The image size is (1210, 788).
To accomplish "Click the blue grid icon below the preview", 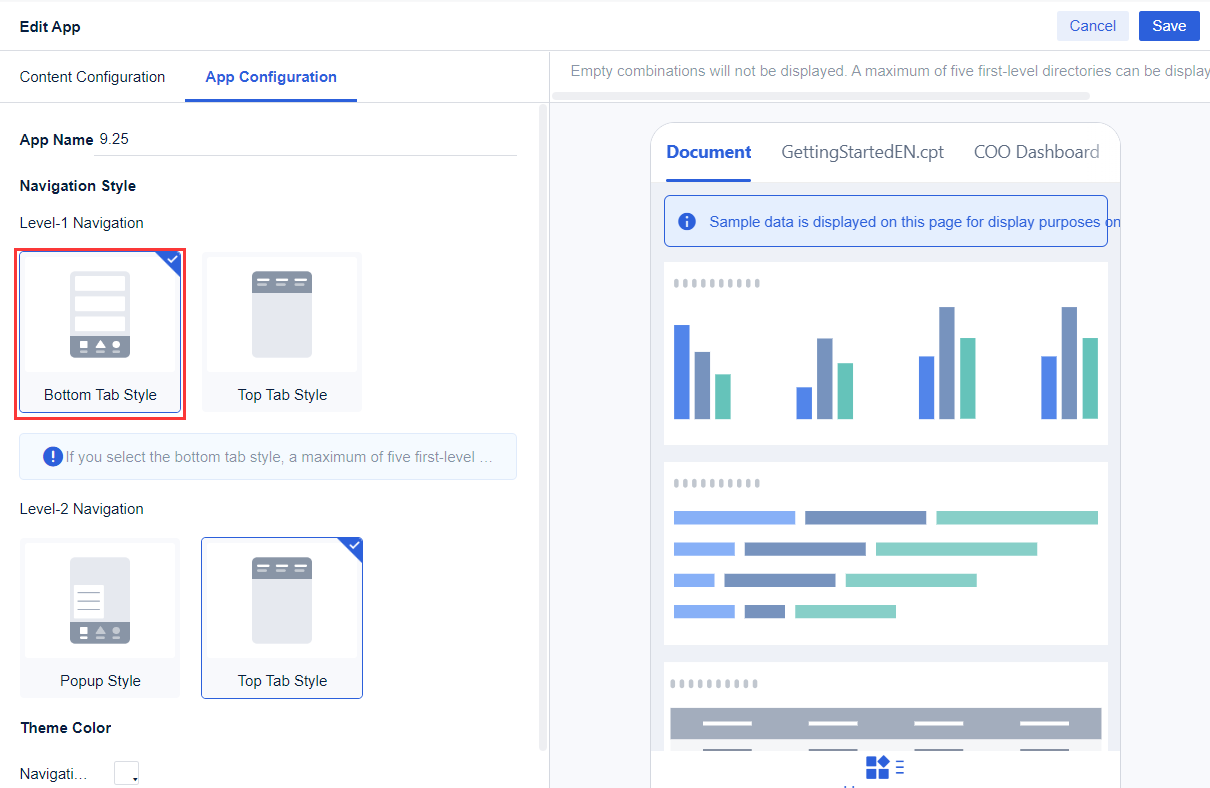I will [x=879, y=767].
